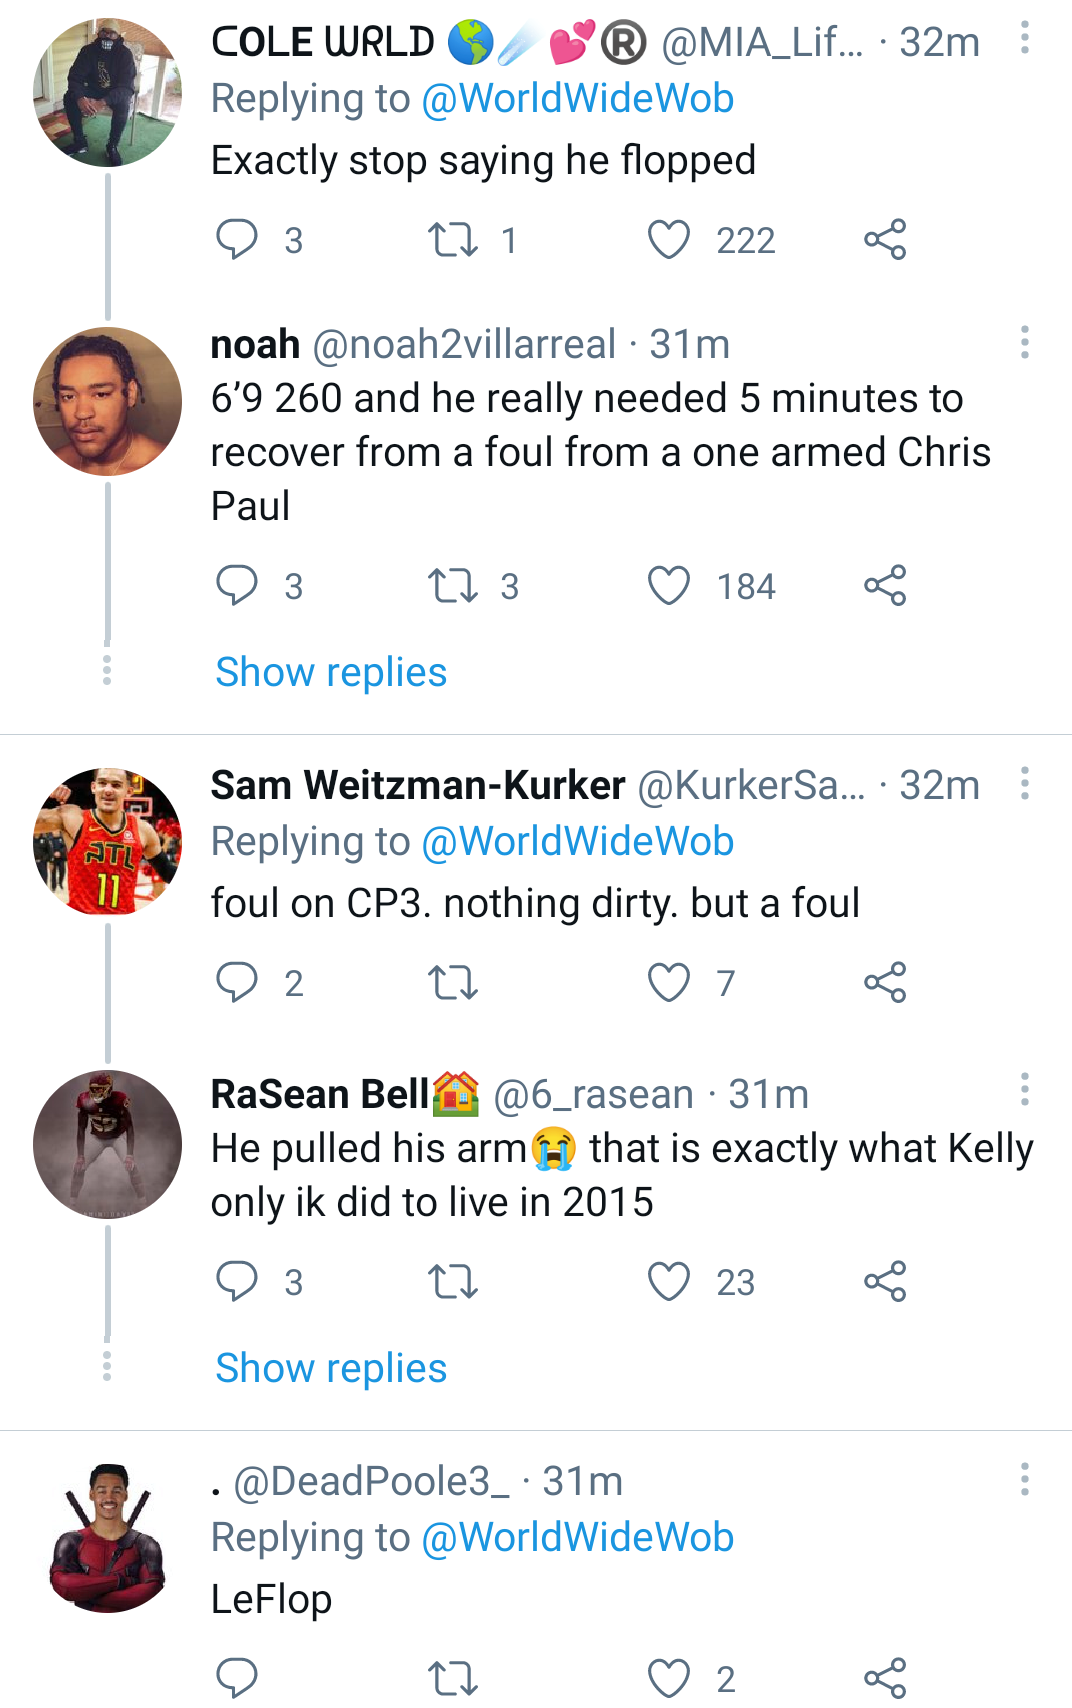Open more options on RaSean Bell's tweet
1072x1708 pixels.
click(x=1025, y=1089)
